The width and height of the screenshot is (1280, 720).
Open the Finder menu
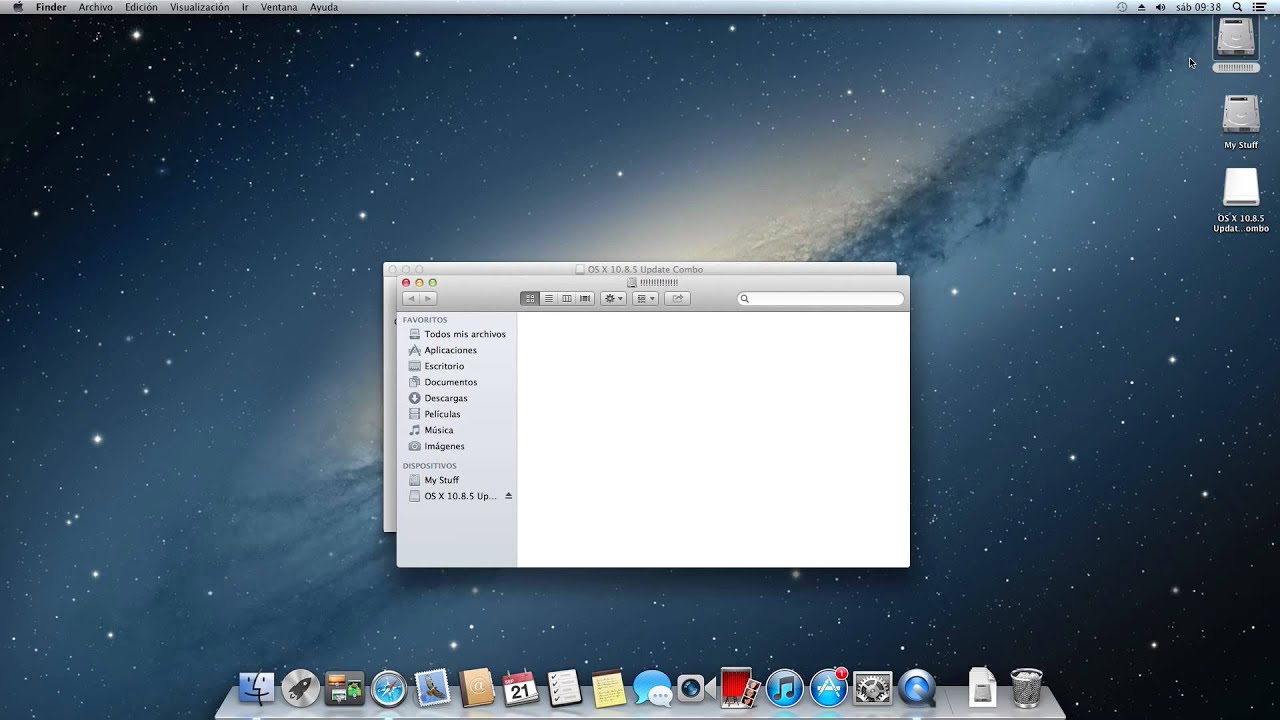point(51,7)
